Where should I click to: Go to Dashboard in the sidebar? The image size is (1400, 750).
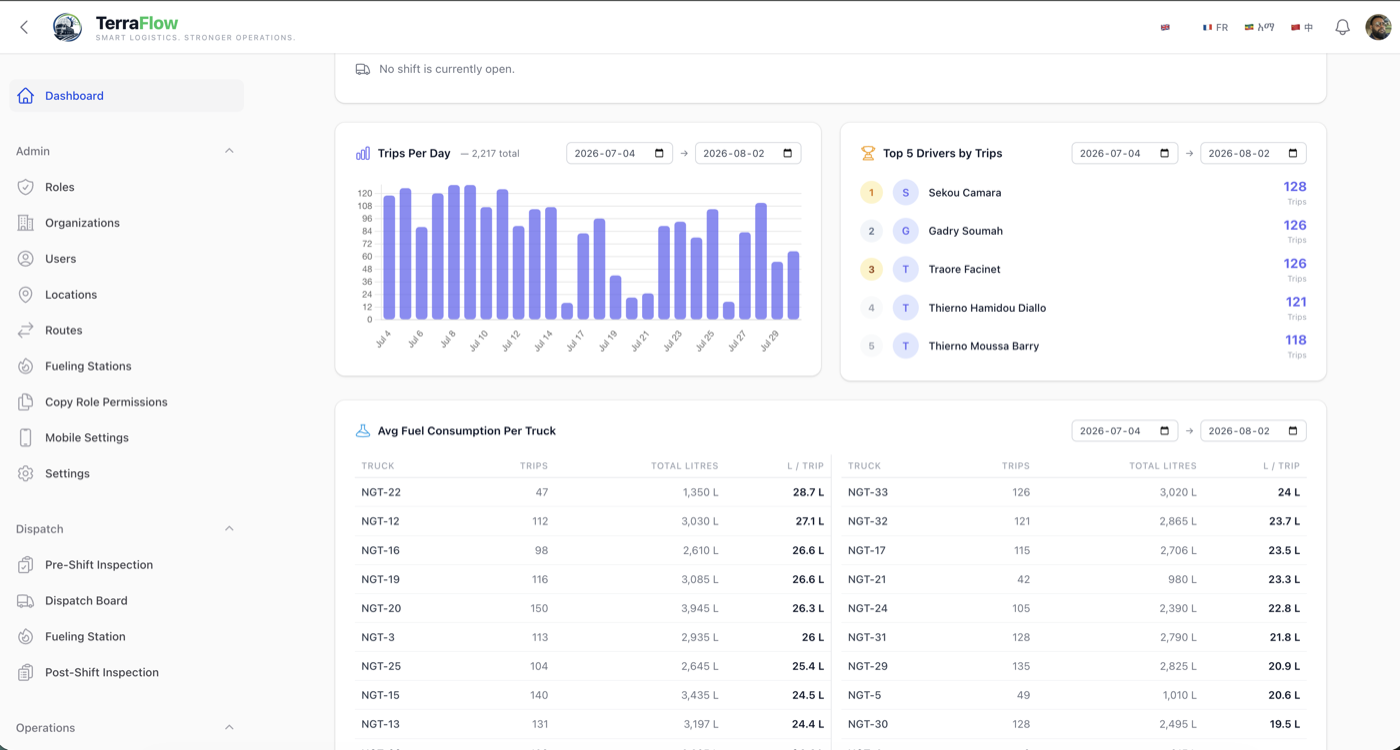pos(127,96)
